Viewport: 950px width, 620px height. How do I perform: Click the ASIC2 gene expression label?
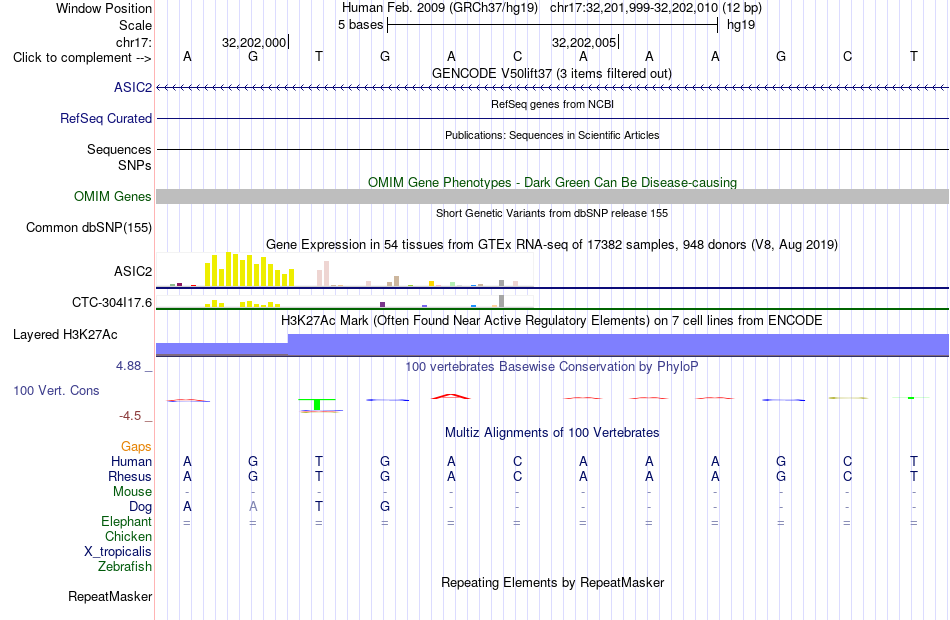pos(133,272)
